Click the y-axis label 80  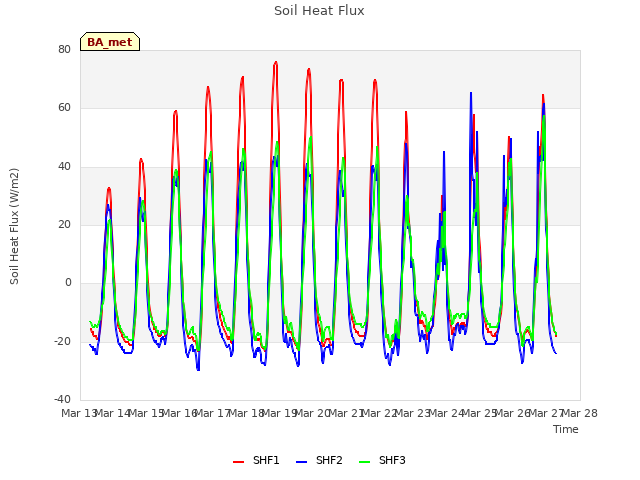[x=64, y=49]
